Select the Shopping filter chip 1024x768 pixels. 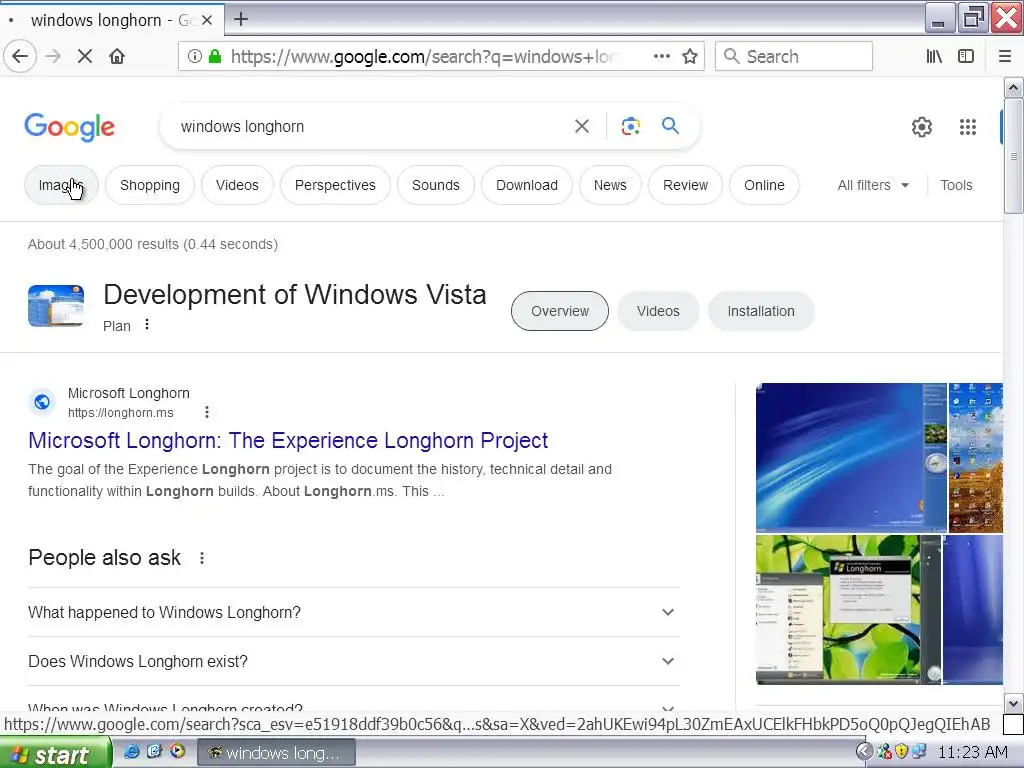click(x=150, y=185)
